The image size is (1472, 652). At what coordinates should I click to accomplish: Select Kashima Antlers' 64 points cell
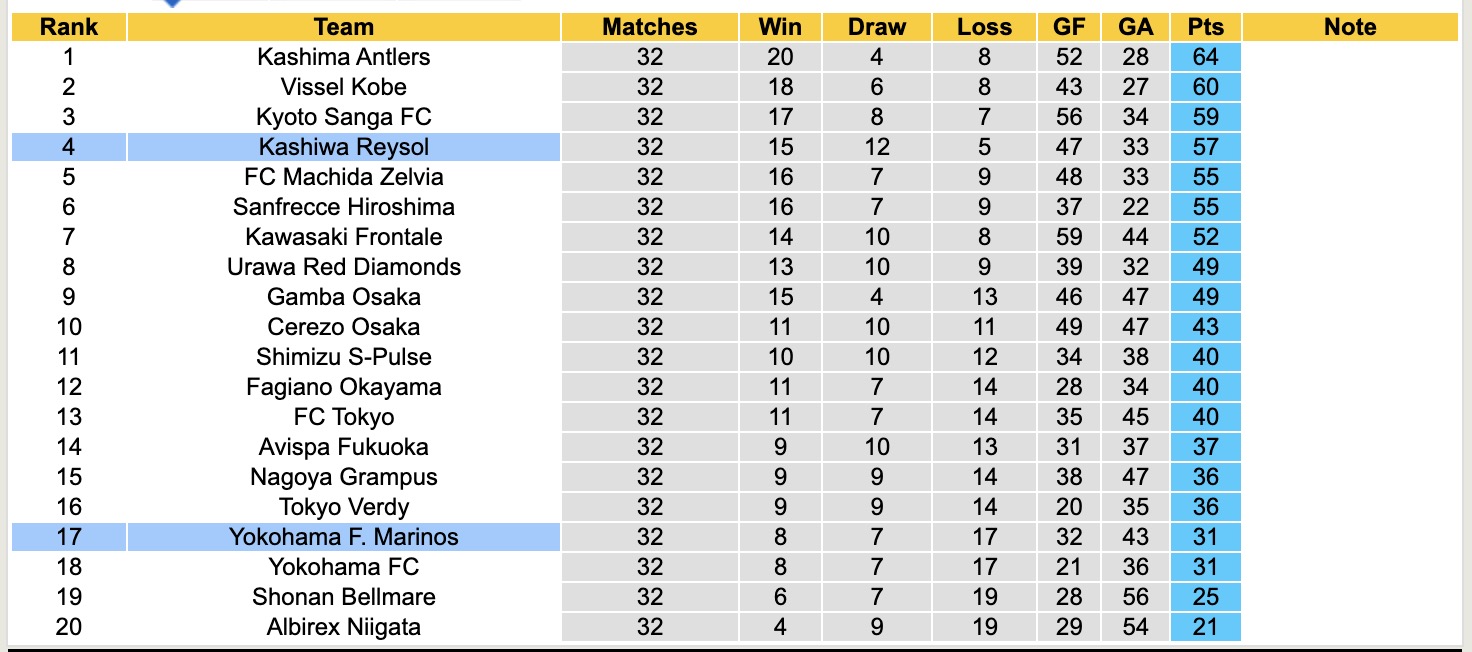[1205, 57]
